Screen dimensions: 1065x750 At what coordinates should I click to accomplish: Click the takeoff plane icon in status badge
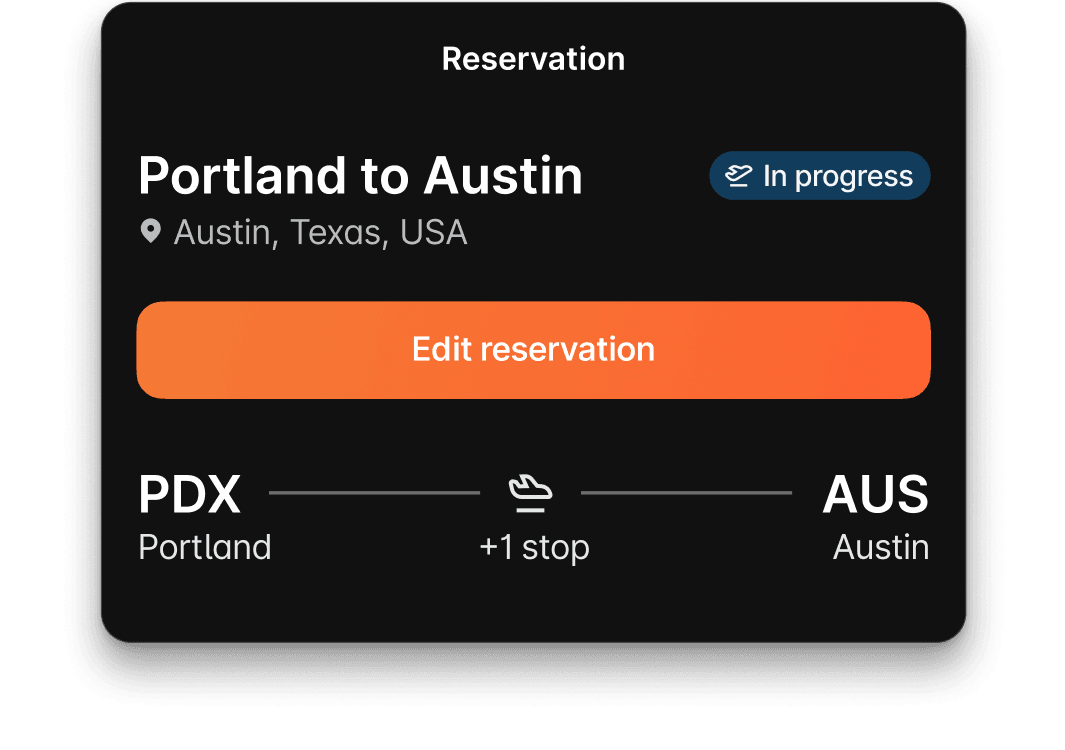[x=738, y=177]
